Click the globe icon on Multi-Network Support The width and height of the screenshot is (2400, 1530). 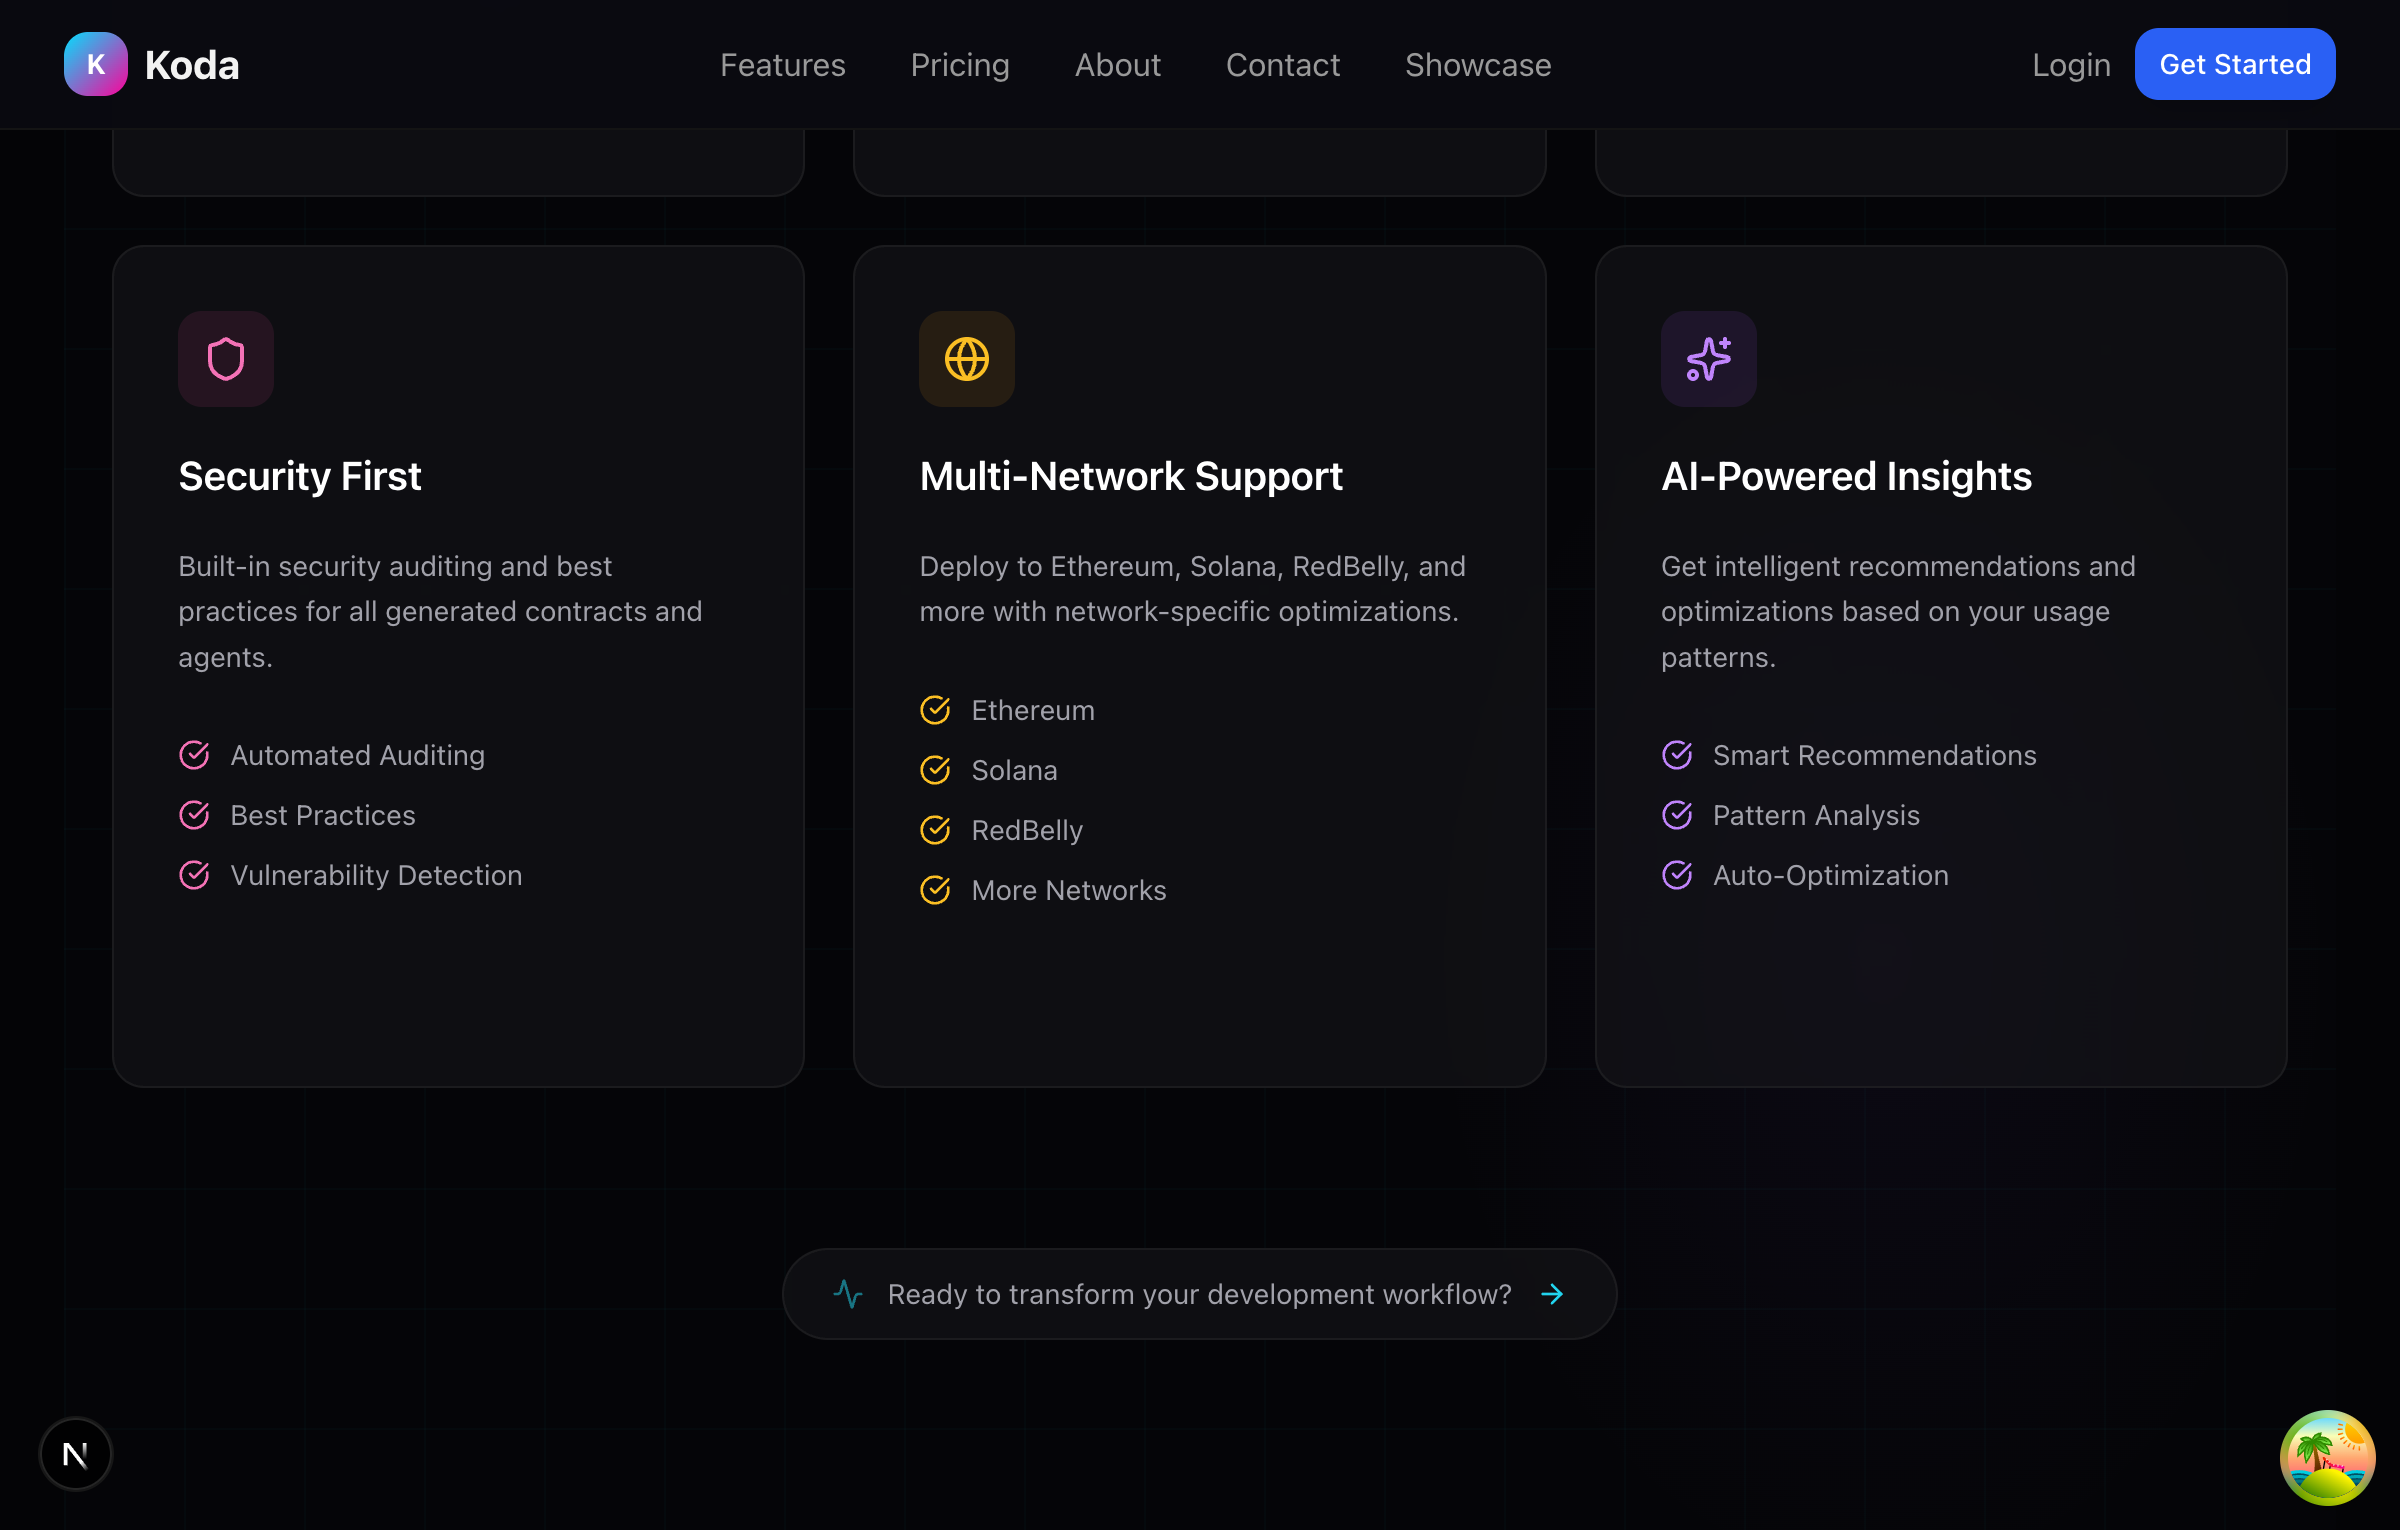[x=966, y=358]
